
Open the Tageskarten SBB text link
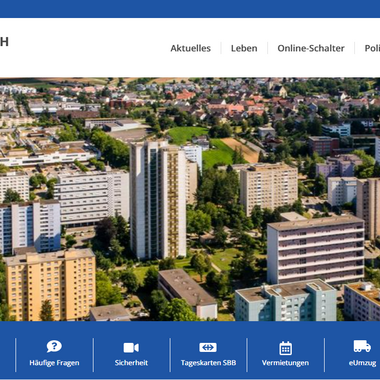(208, 363)
